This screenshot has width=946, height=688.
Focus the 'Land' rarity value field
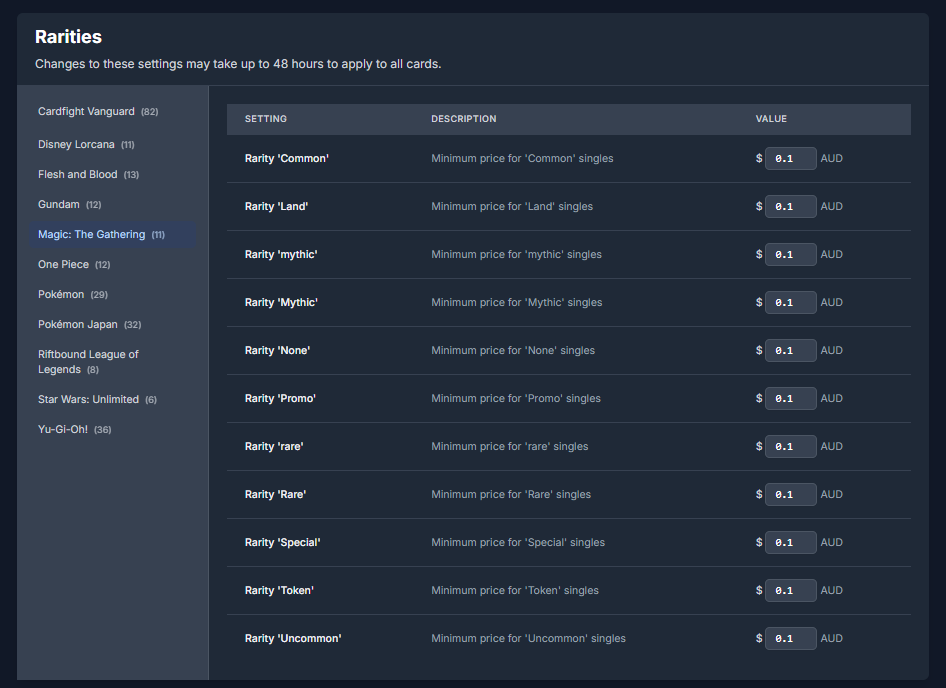pyautogui.click(x=790, y=206)
